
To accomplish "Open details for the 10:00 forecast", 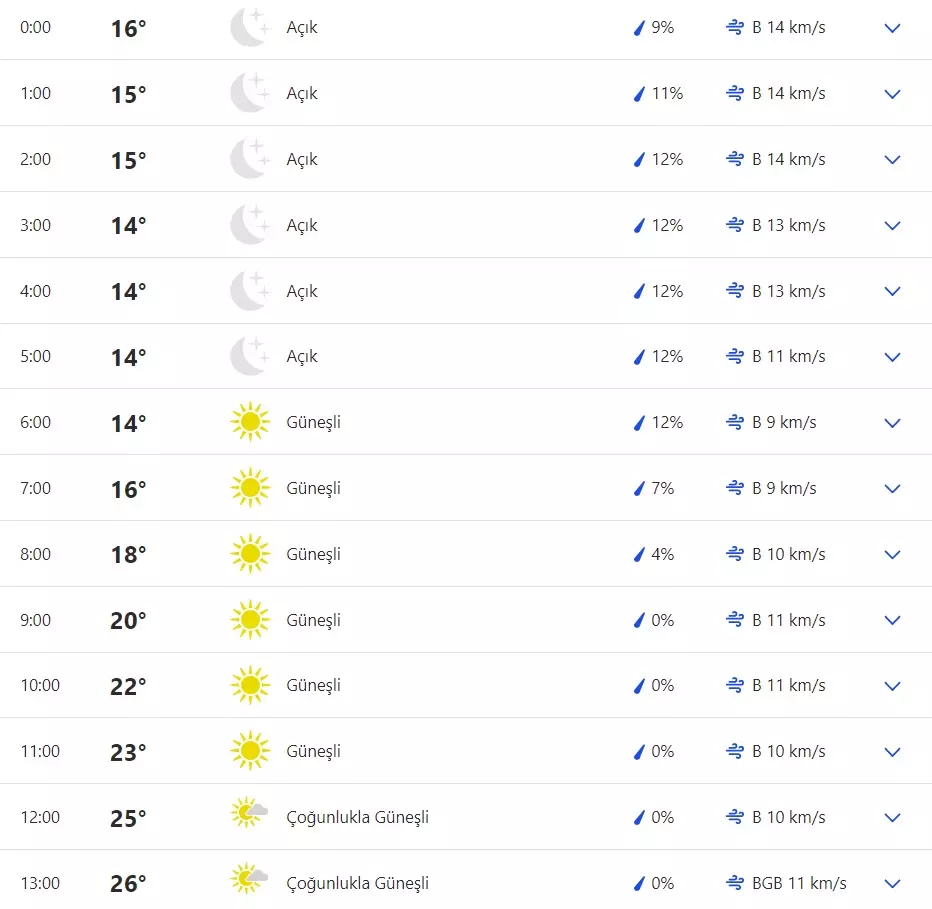I will 892,686.
